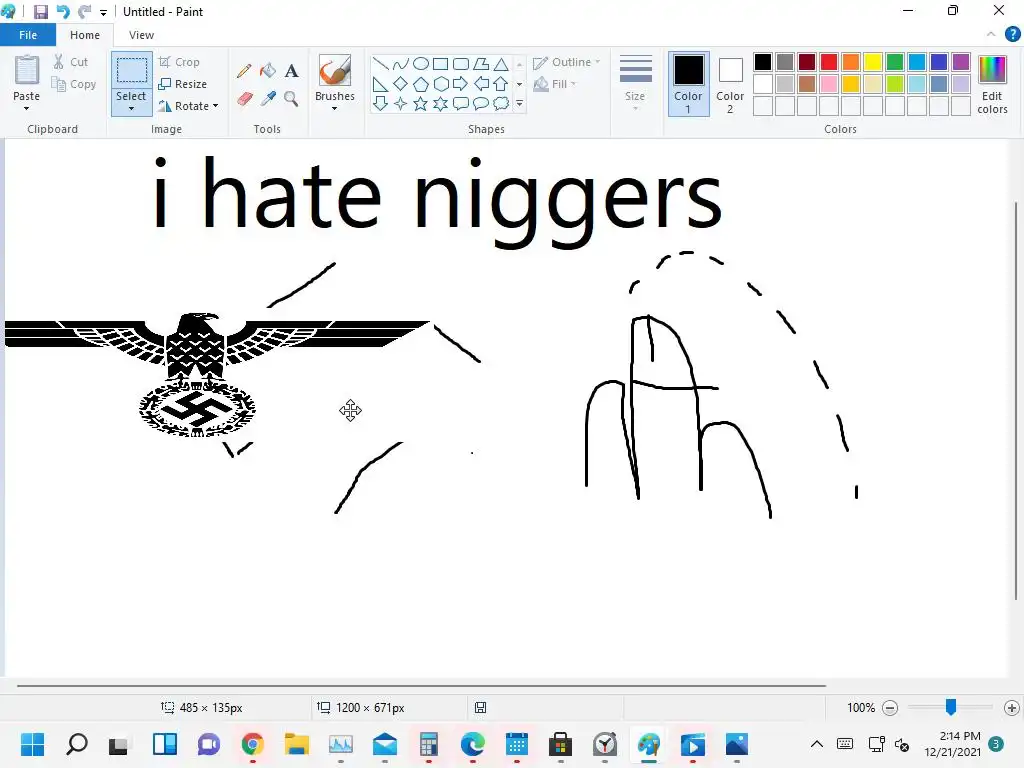Open Calculator from the taskbar
Viewport: 1024px width, 768px height.
pos(428,744)
